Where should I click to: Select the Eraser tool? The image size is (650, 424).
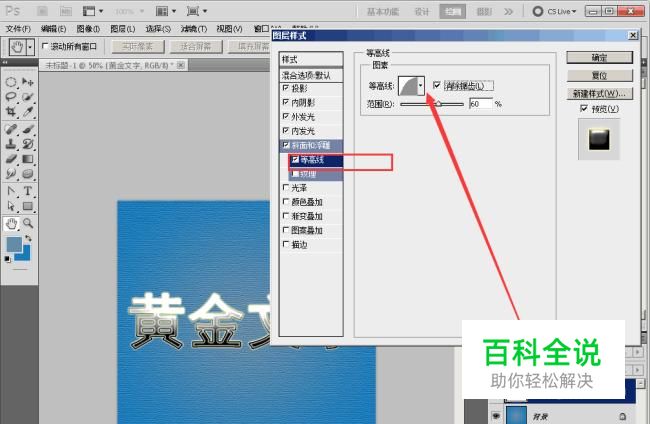(11, 159)
